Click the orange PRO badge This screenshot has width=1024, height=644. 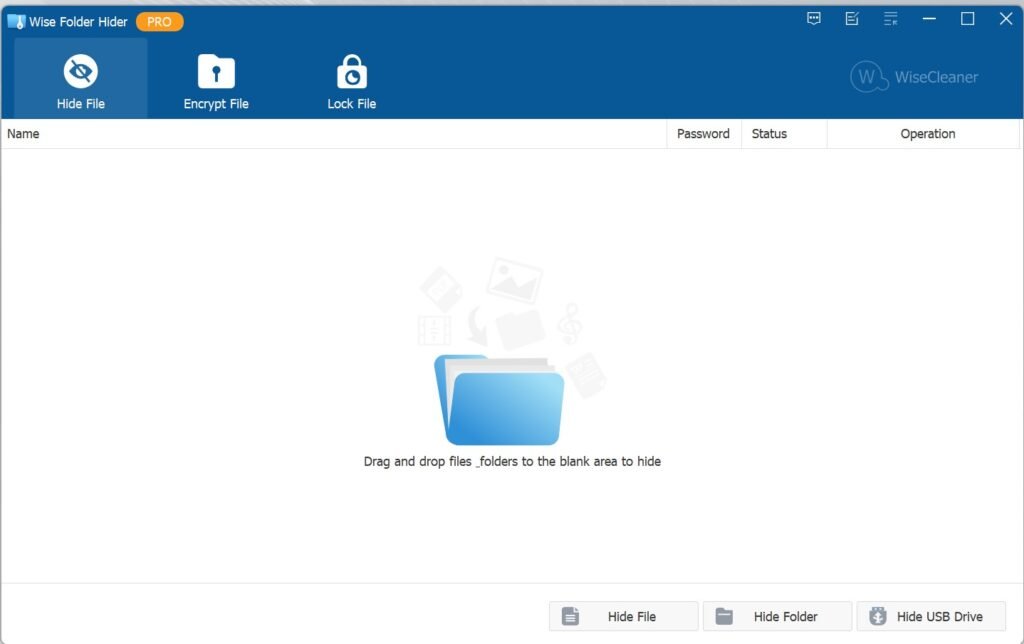click(159, 22)
